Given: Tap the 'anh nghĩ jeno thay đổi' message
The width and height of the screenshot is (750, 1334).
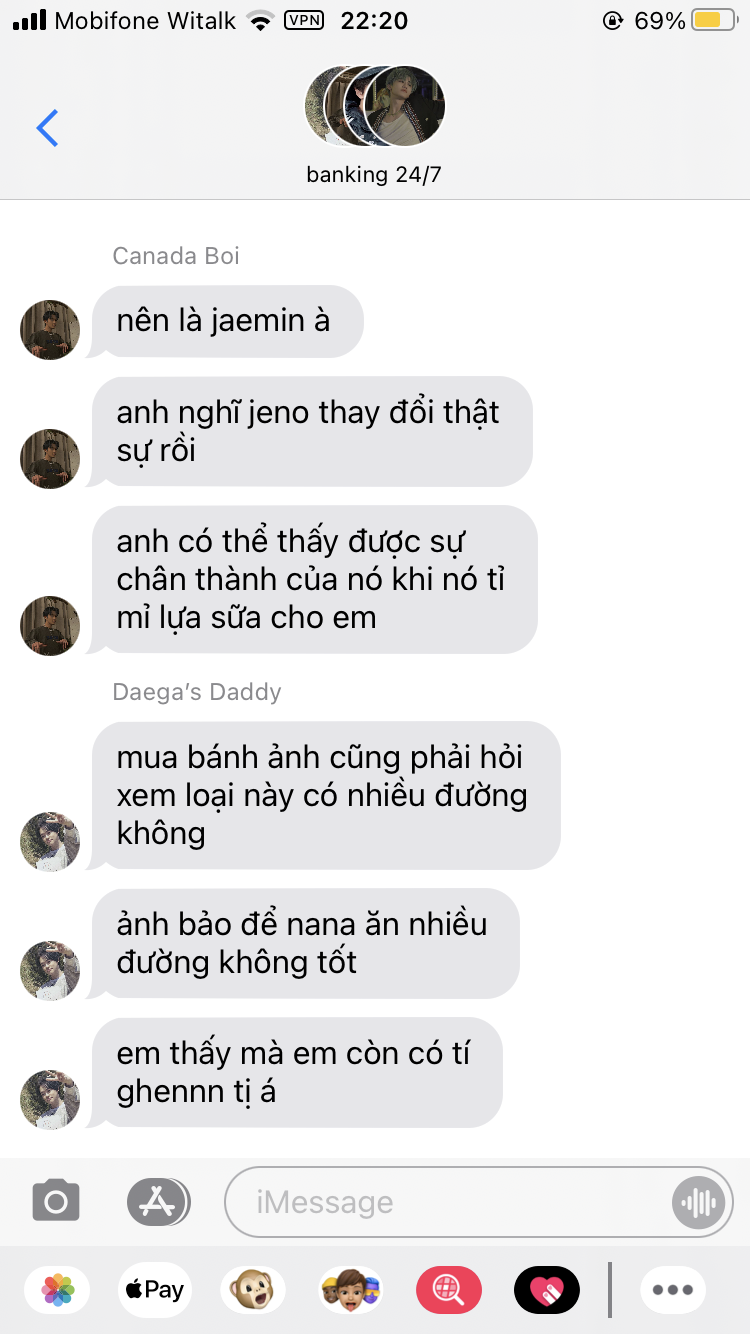Looking at the screenshot, I should (x=311, y=431).
